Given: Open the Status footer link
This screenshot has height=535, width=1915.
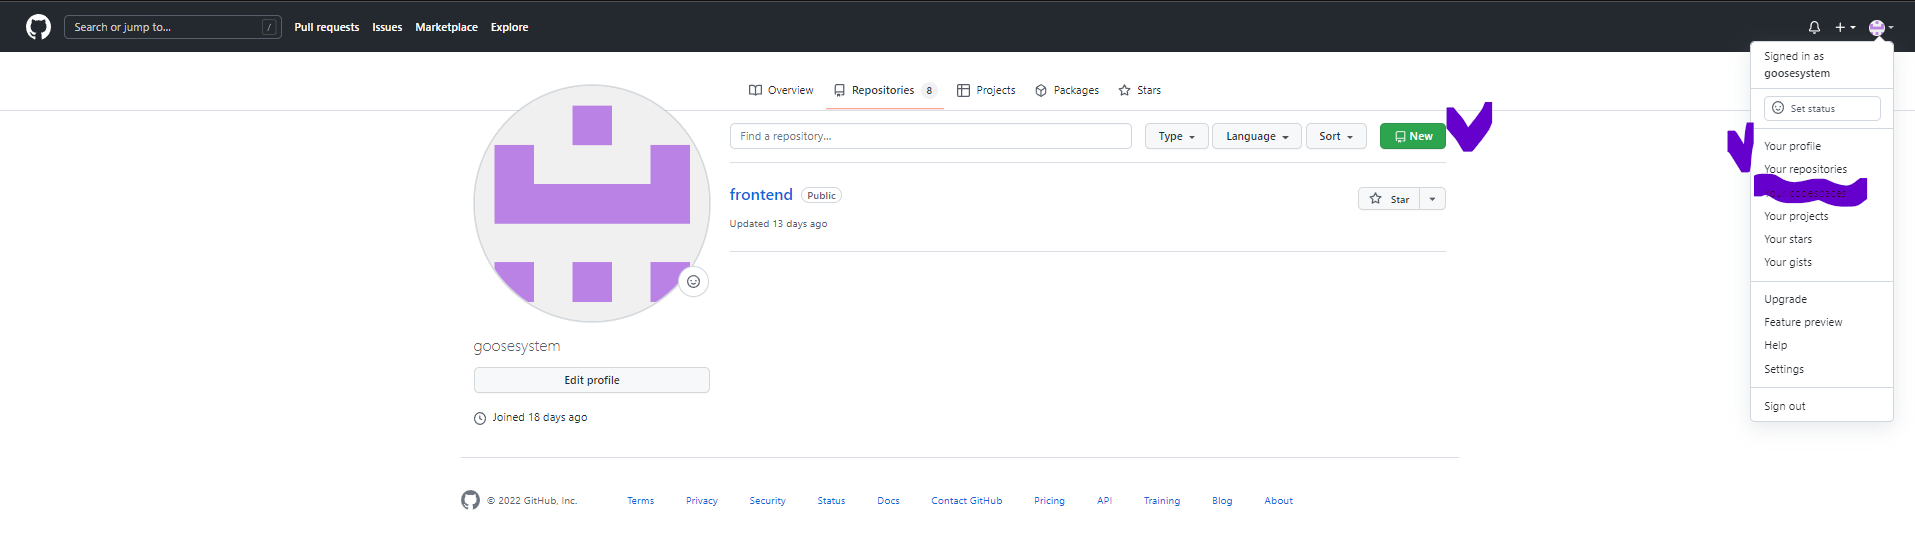Looking at the screenshot, I should tap(831, 501).
